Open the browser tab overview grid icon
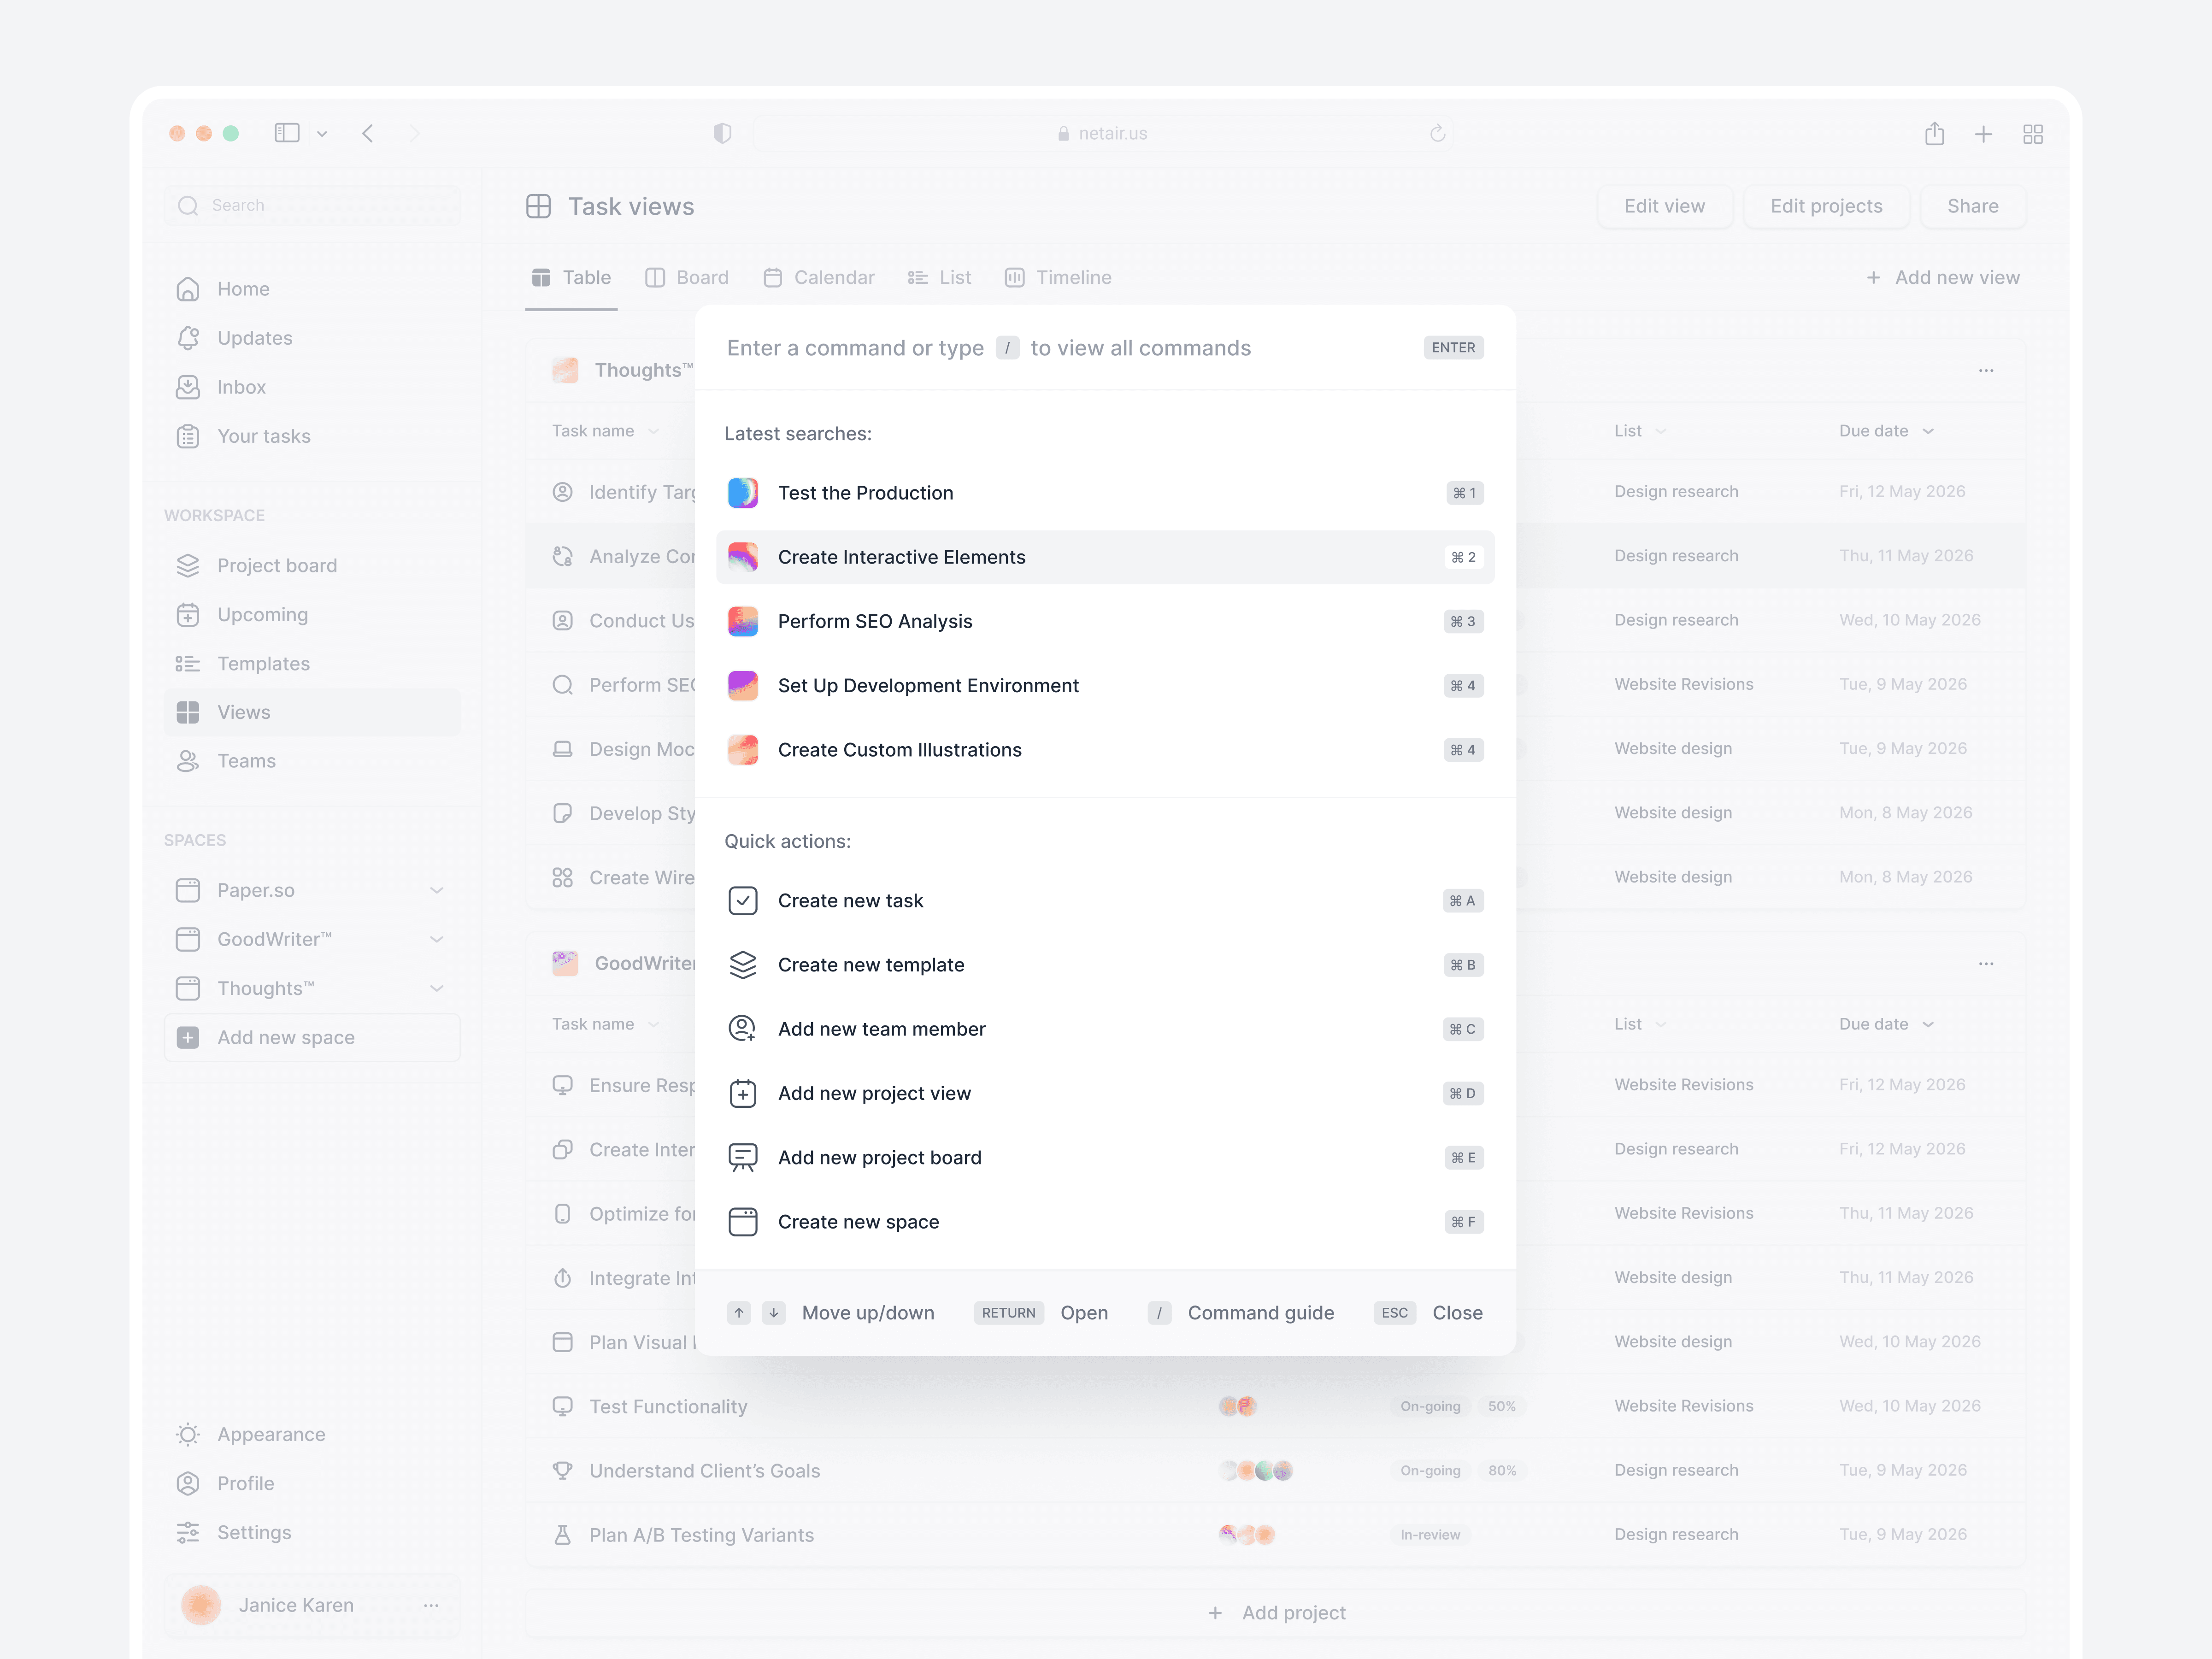Image resolution: width=2212 pixels, height=1659 pixels. pos(2032,134)
